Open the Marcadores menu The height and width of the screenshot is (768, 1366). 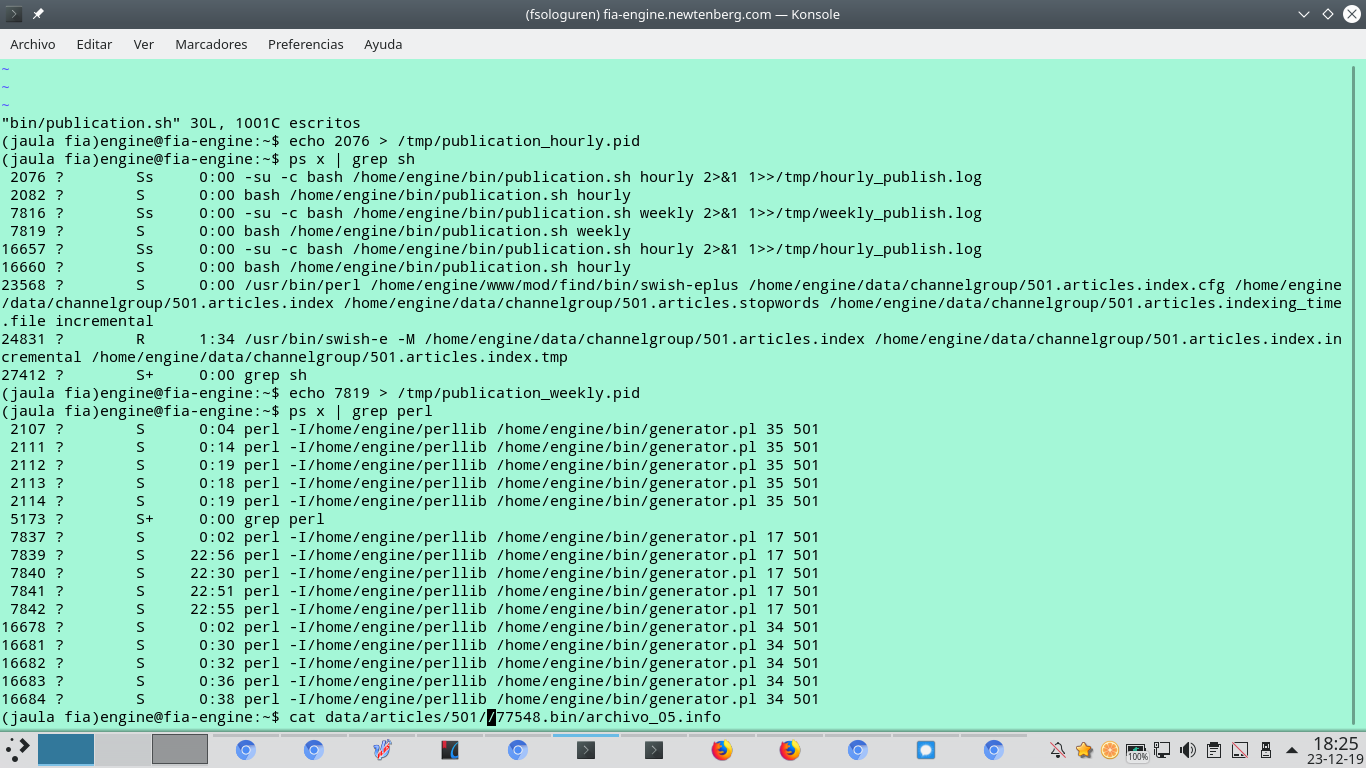[x=211, y=44]
